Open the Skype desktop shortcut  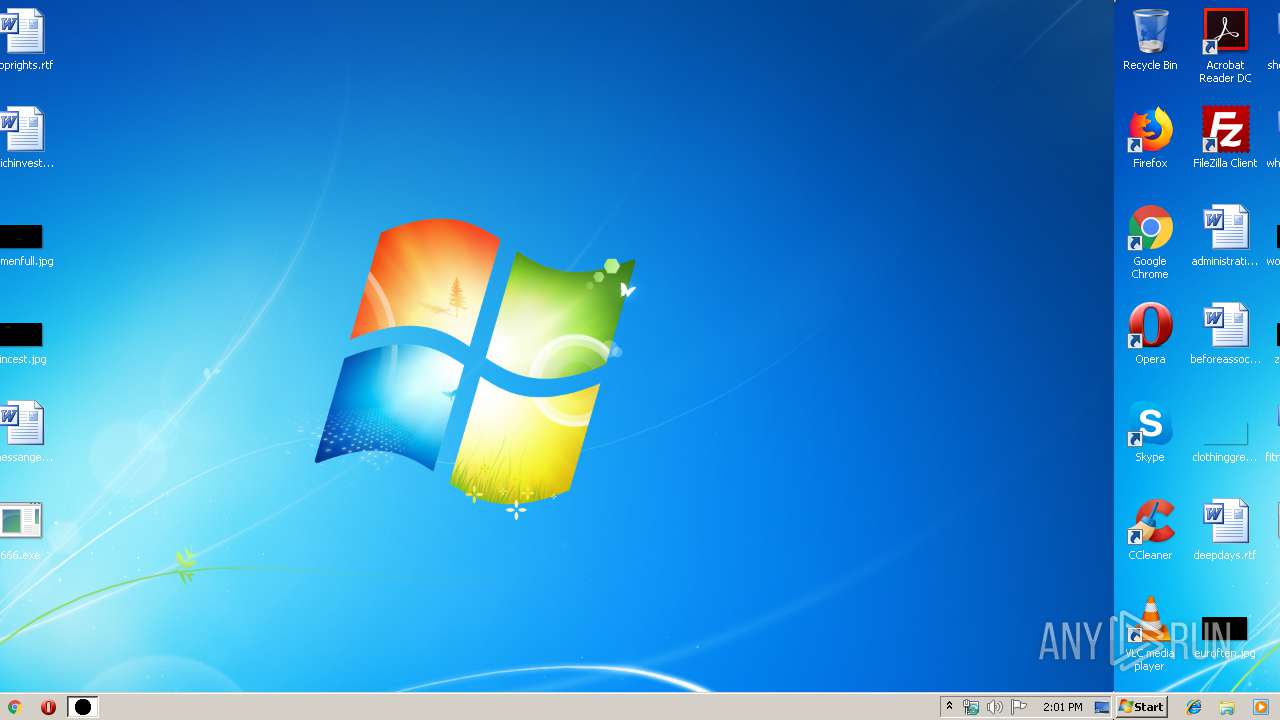click(1150, 432)
